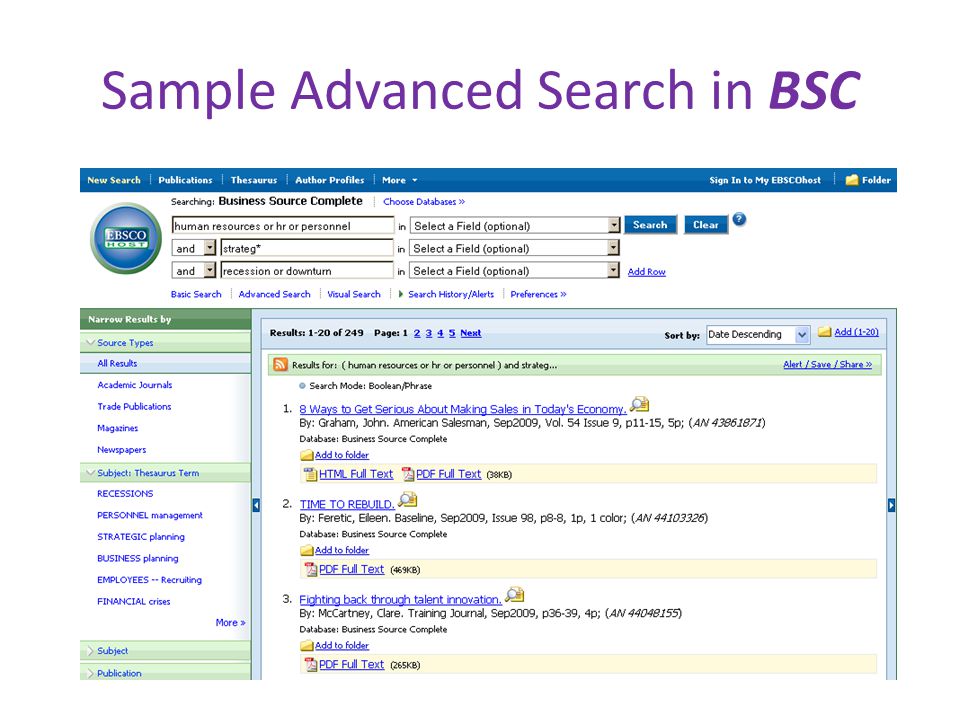Switch to Visual Search
This screenshot has height=720, width=960.
pyautogui.click(x=354, y=294)
